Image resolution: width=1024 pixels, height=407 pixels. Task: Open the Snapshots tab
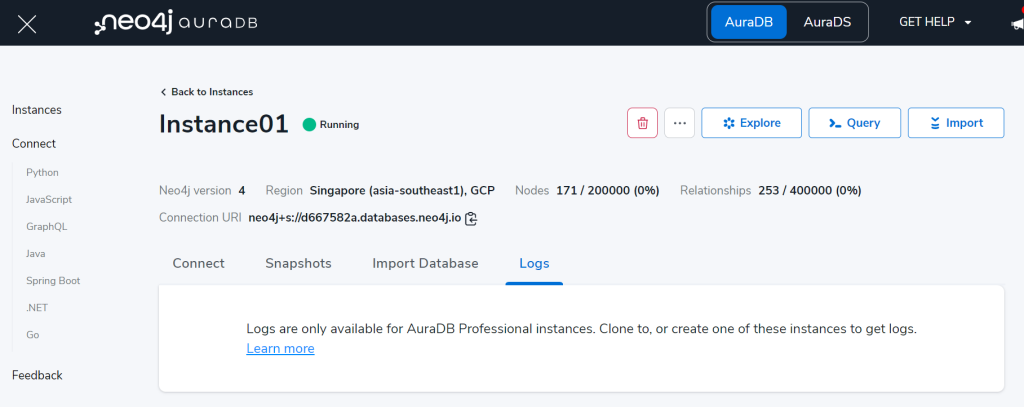(x=298, y=263)
